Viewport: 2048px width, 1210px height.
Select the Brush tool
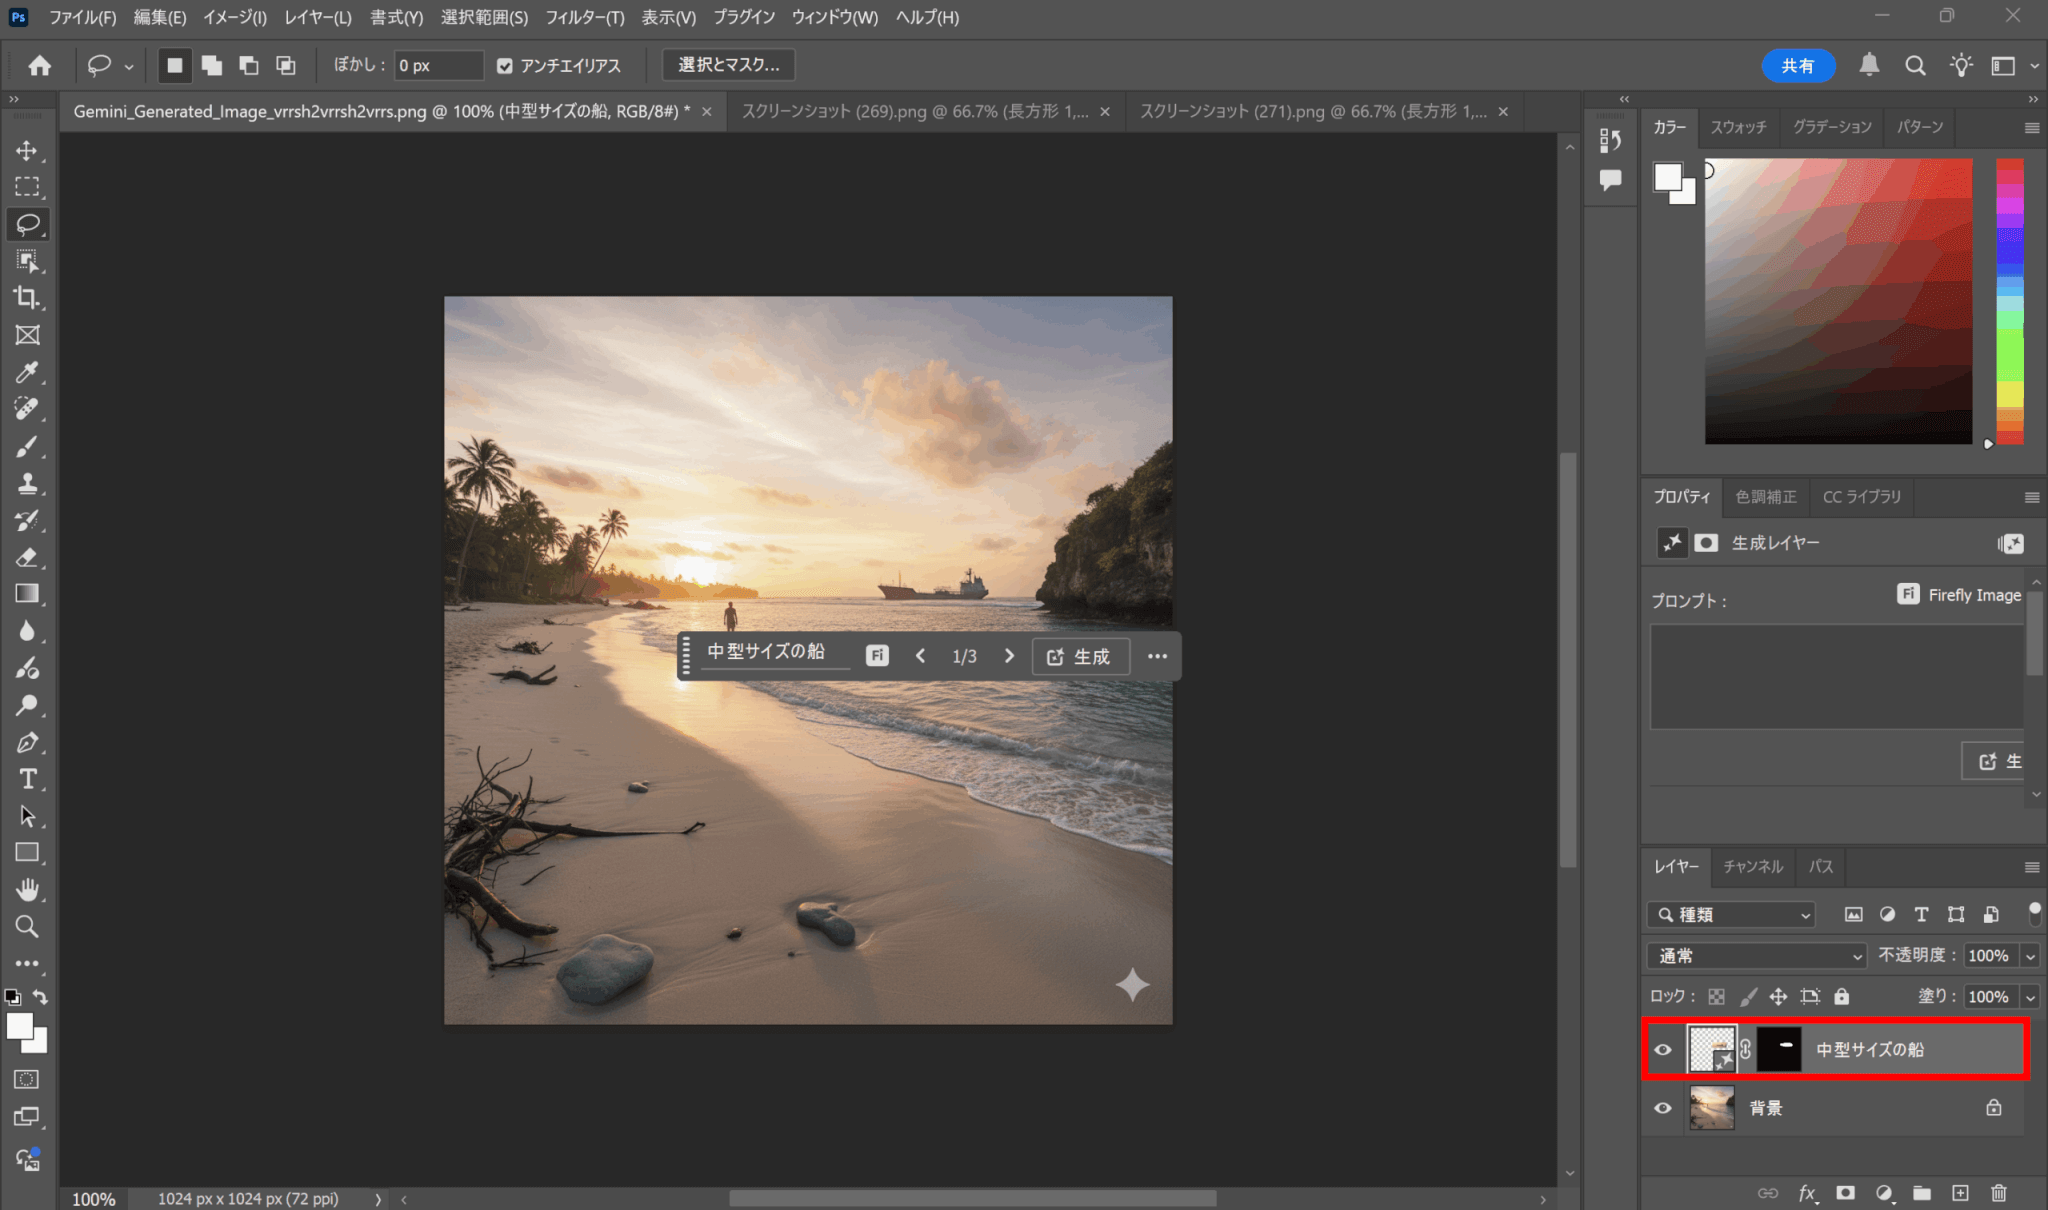click(27, 446)
